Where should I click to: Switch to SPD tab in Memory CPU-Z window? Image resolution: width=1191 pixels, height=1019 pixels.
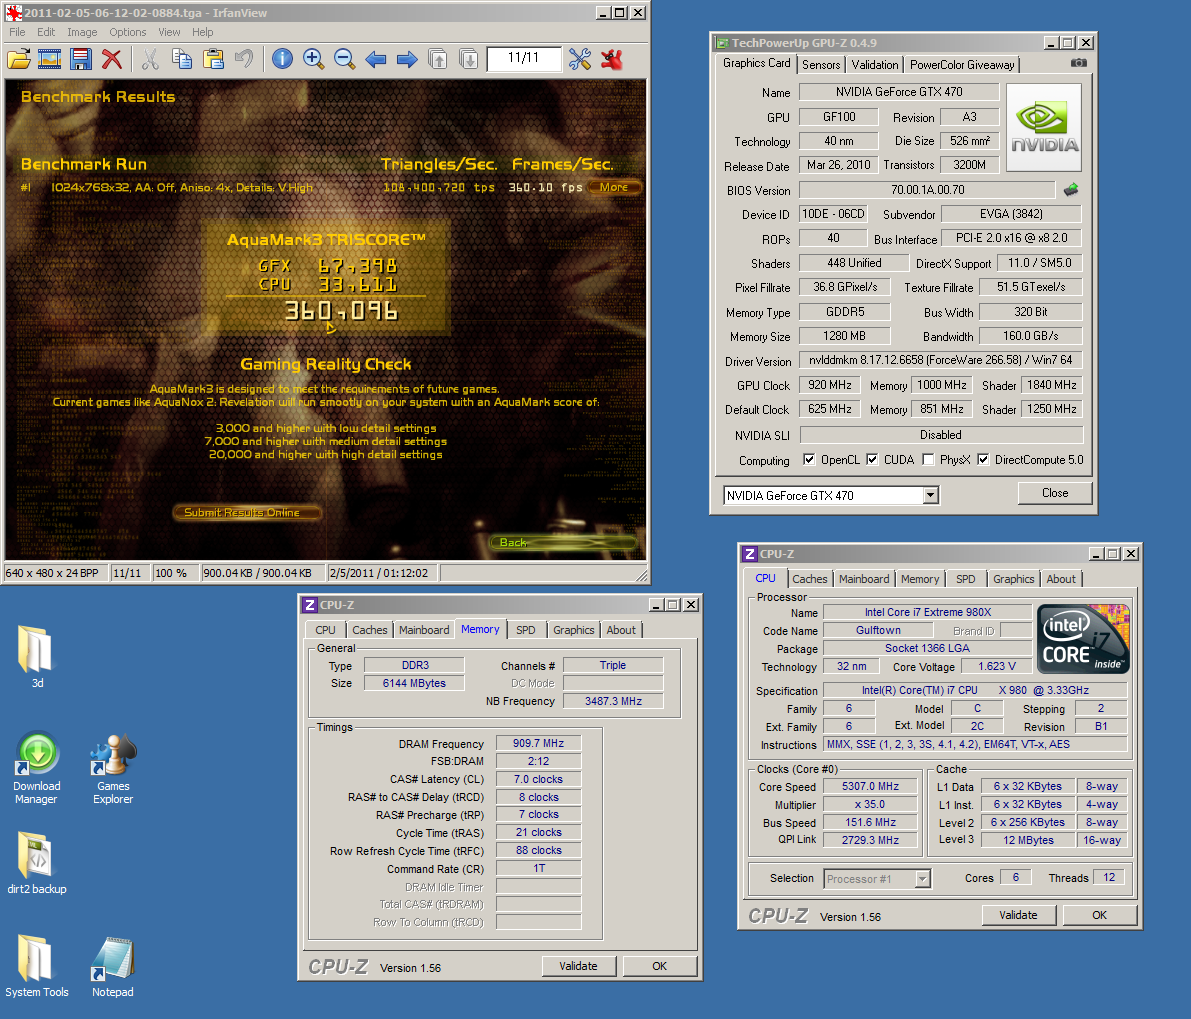click(526, 629)
